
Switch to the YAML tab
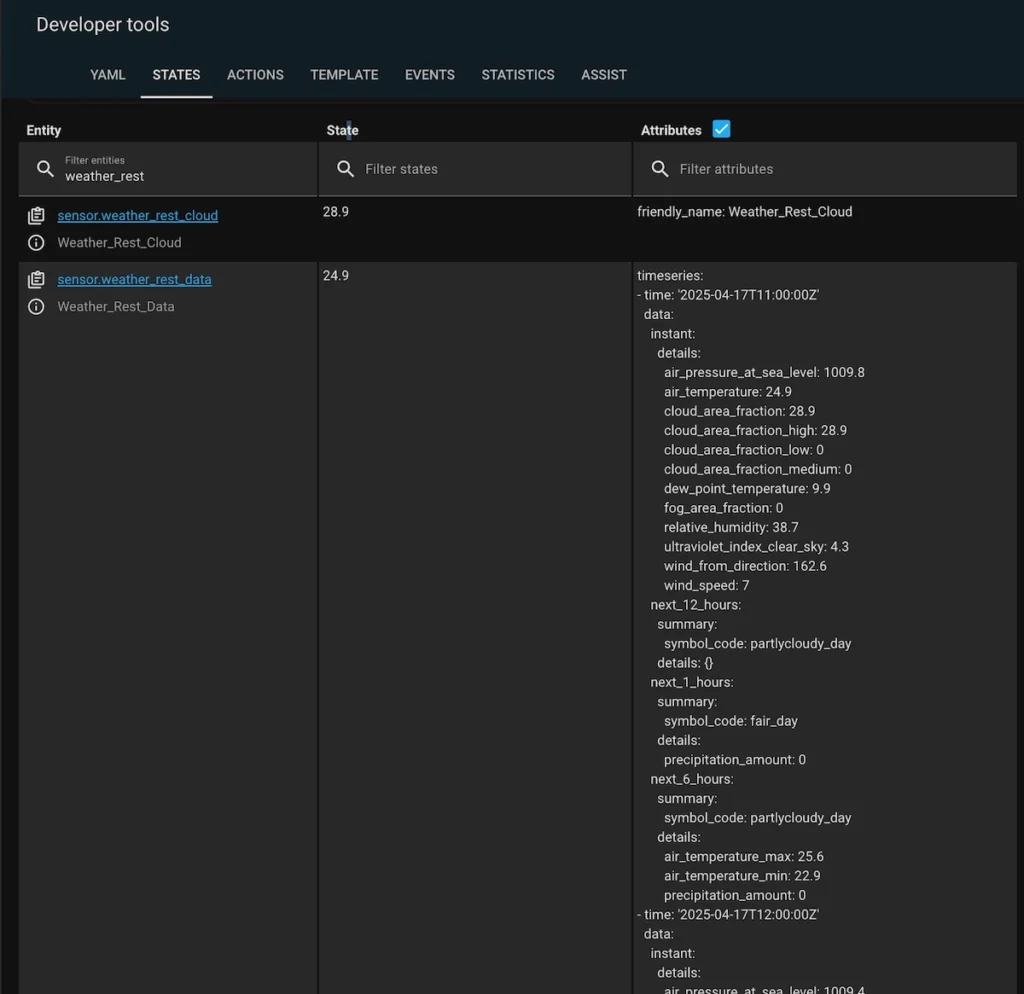[x=108, y=75]
